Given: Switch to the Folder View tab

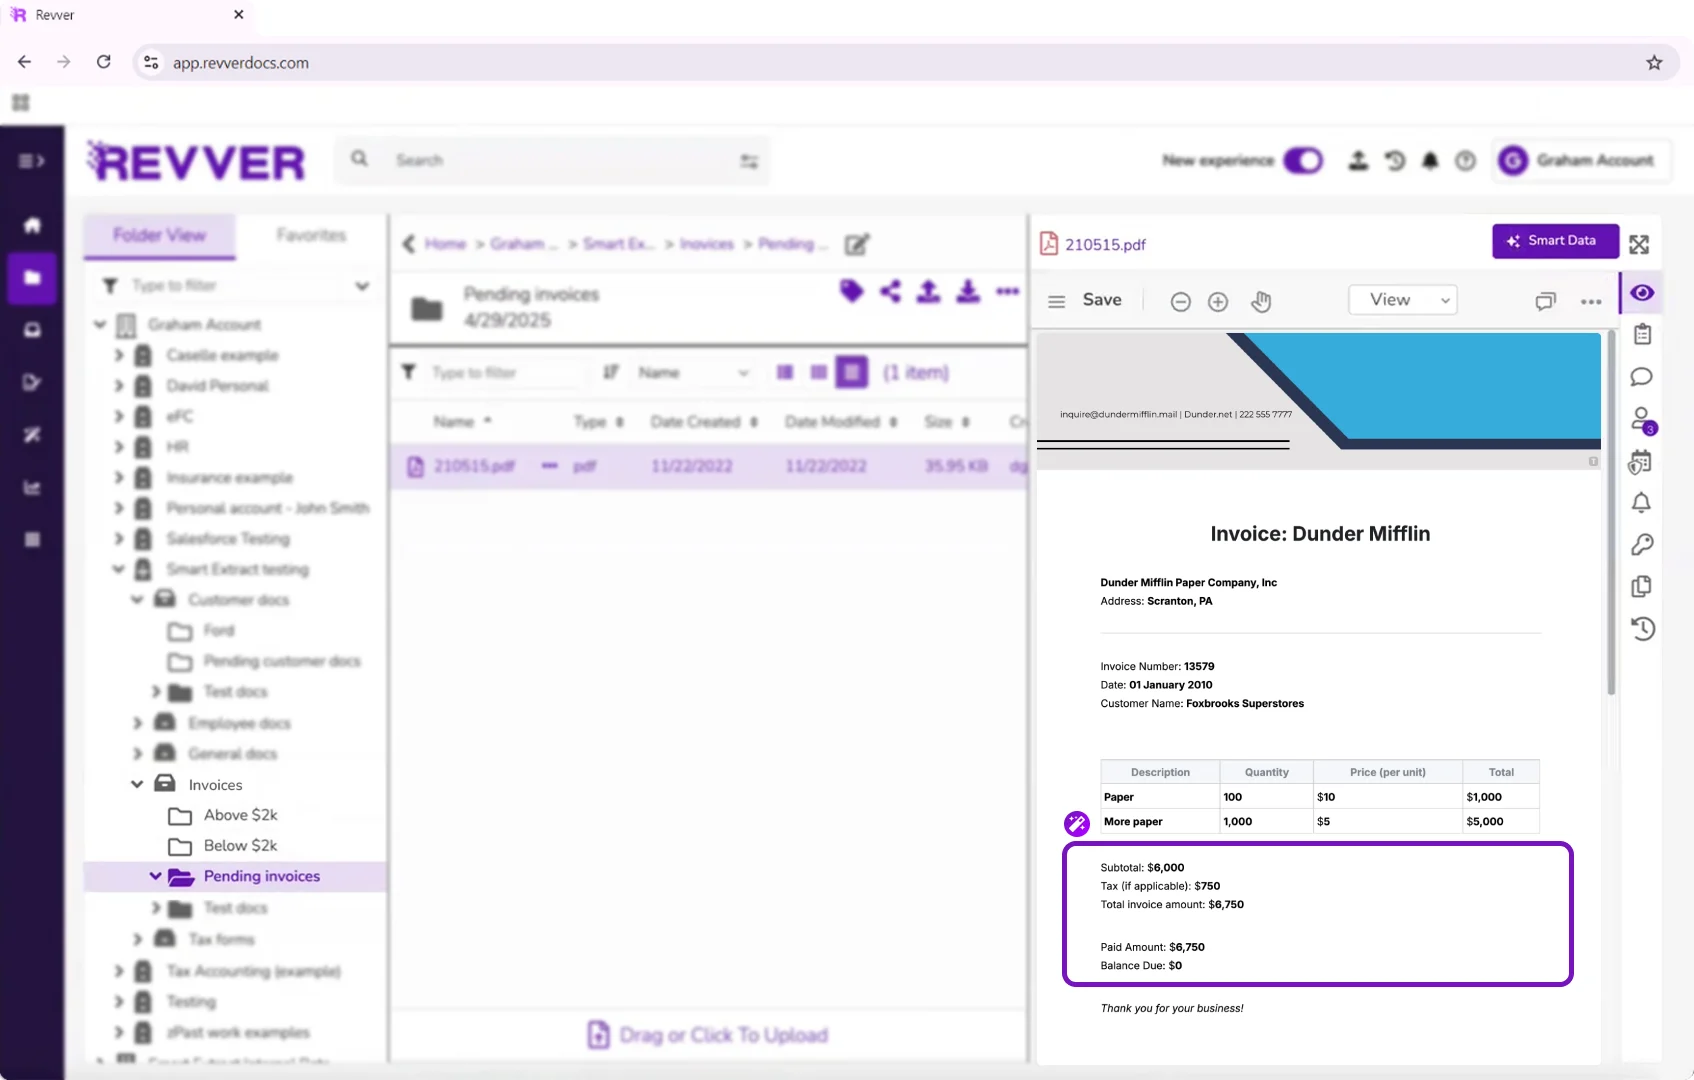Looking at the screenshot, I should [160, 235].
